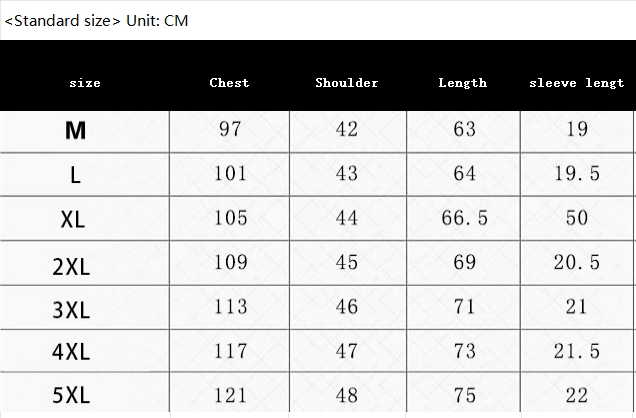Click the 2XL size row label
The image size is (636, 418).
click(x=71, y=265)
